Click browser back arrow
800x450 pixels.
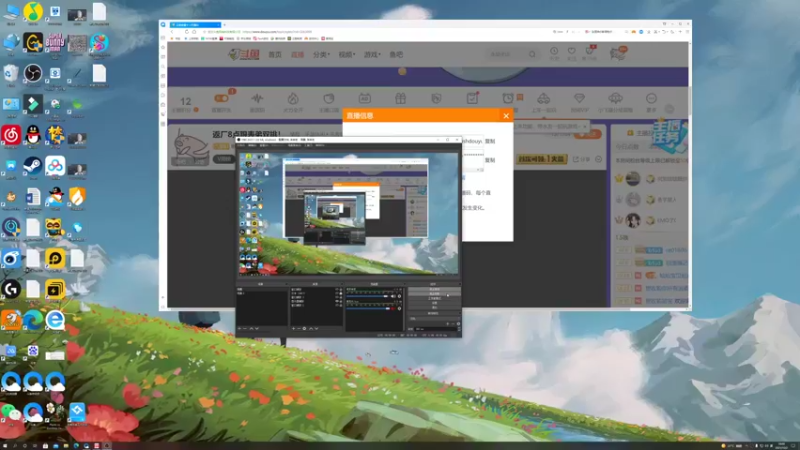click(x=172, y=32)
